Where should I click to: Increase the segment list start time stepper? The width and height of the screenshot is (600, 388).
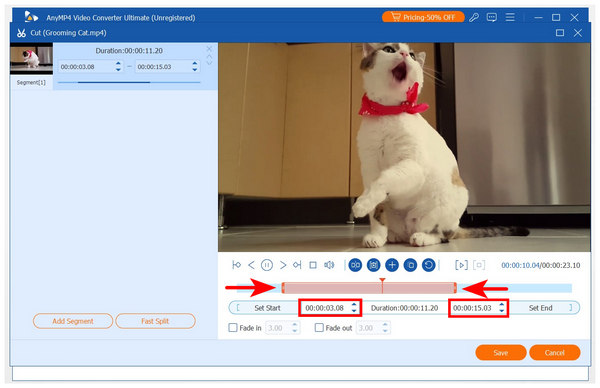point(118,64)
